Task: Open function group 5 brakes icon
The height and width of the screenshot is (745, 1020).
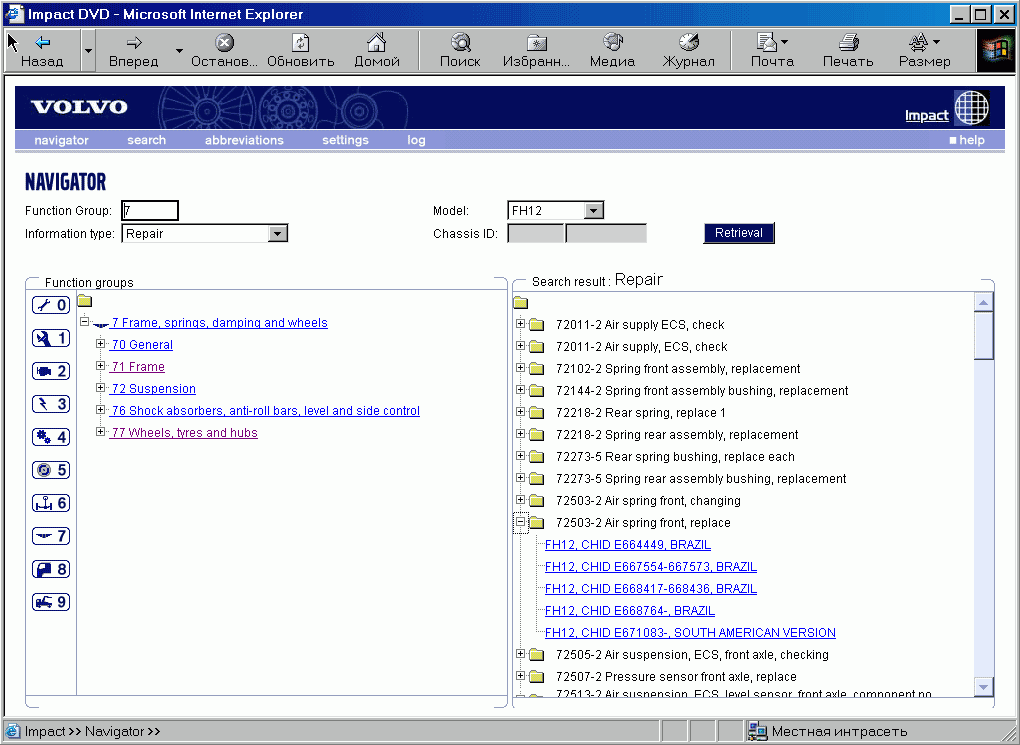Action: [x=51, y=470]
